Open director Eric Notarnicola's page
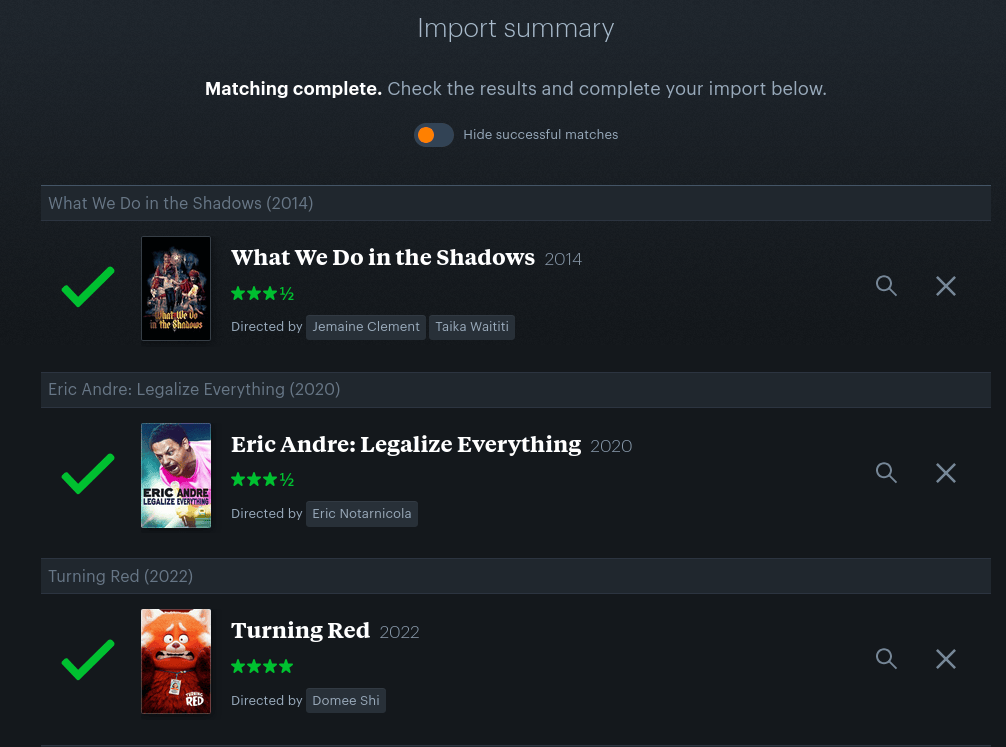The height and width of the screenshot is (747, 1006). (x=362, y=514)
